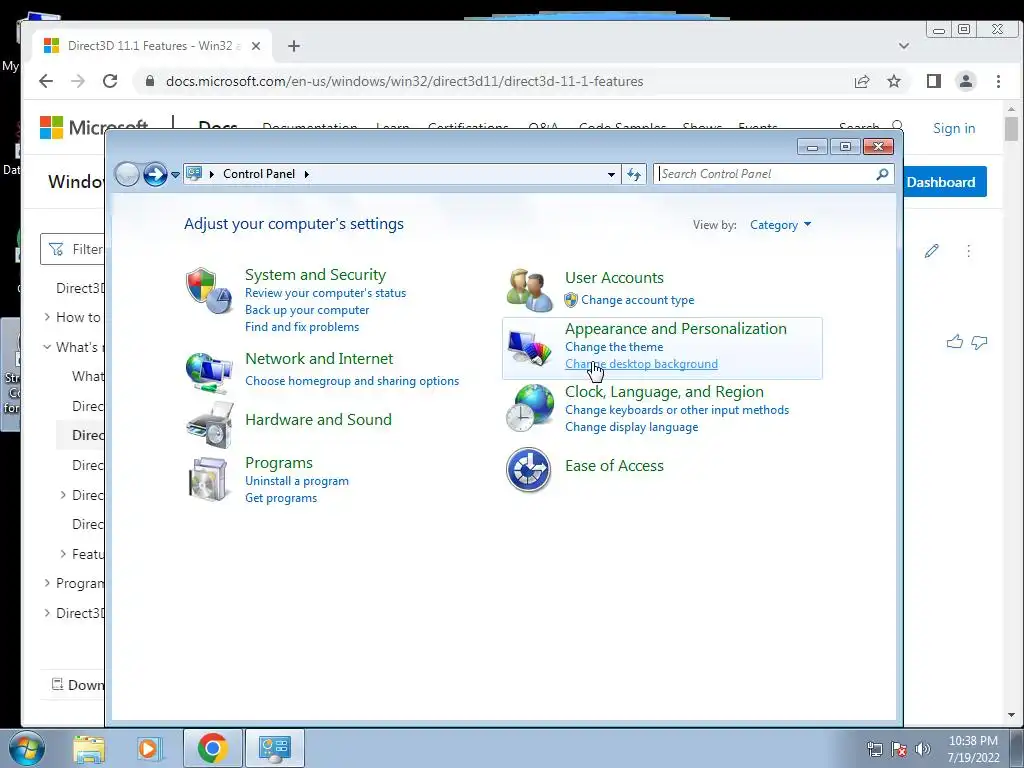The height and width of the screenshot is (768, 1024).
Task: Select the Direct3D 11.1 Features tab
Action: pos(152,46)
